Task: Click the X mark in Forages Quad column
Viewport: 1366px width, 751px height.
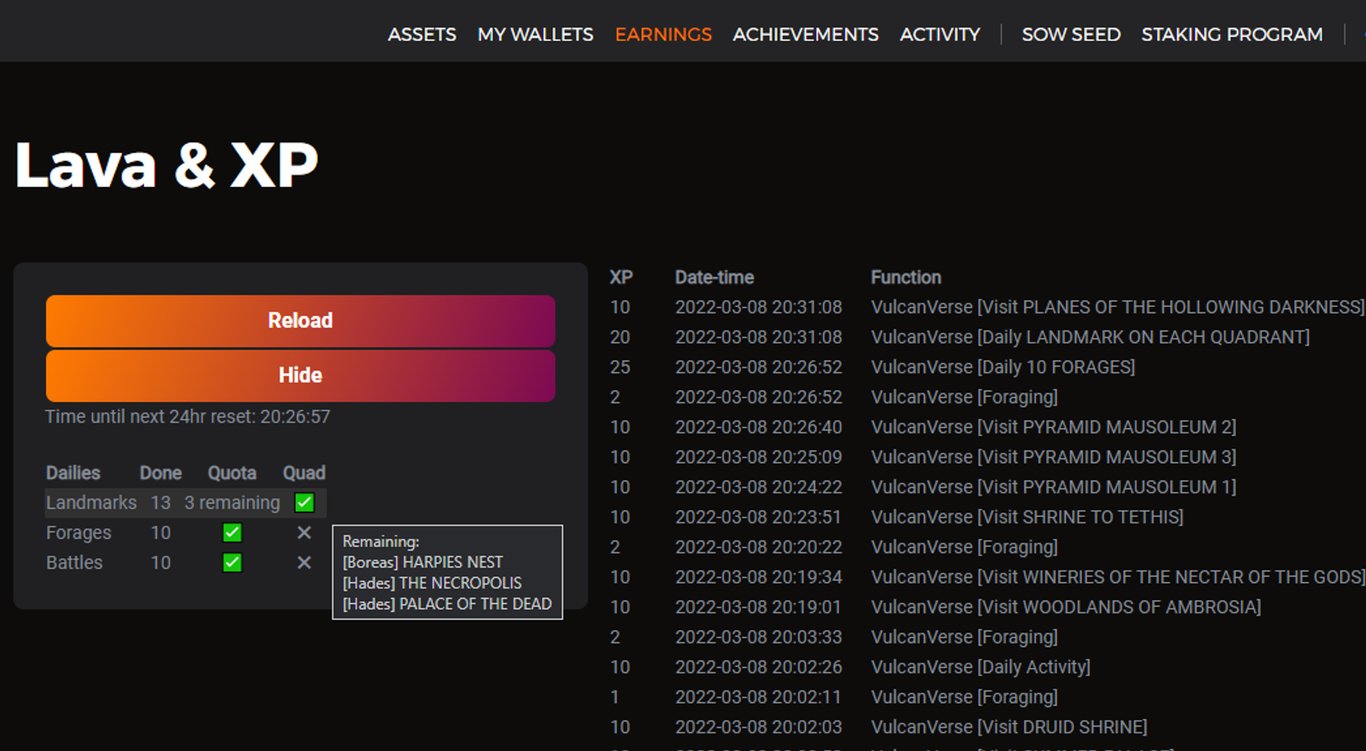Action: (304, 533)
